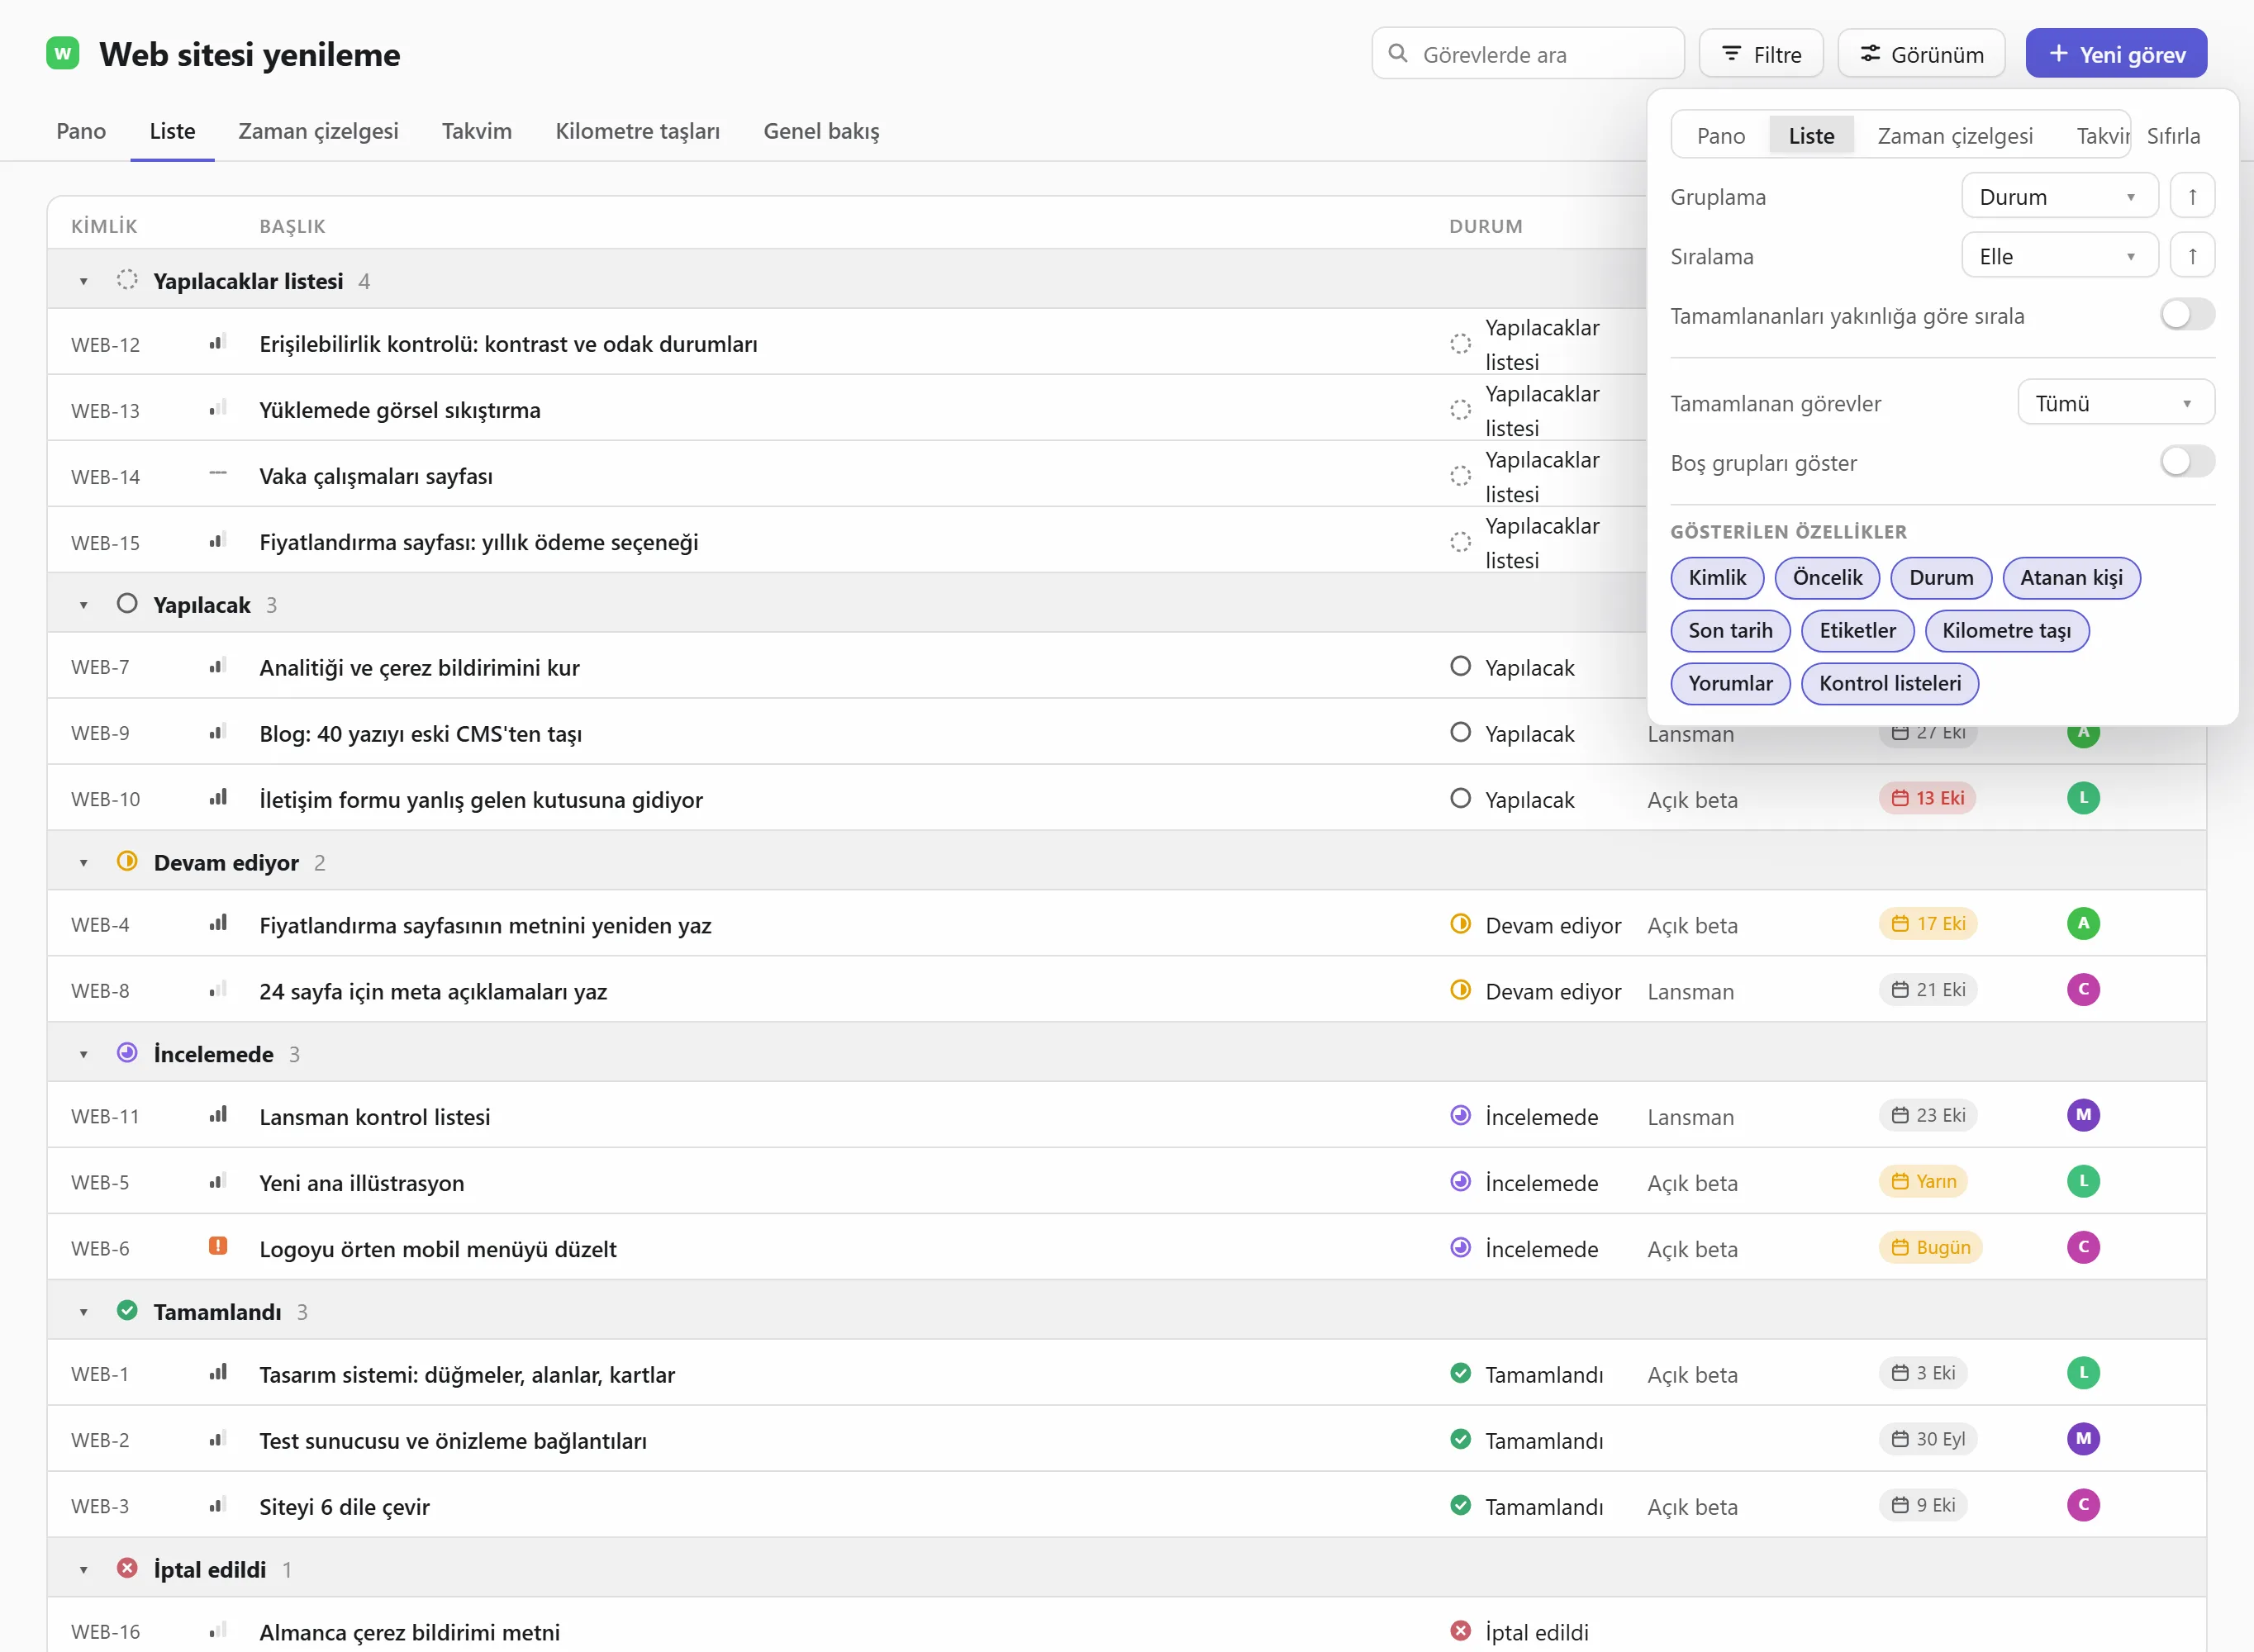The height and width of the screenshot is (1652, 2254).
Task: Click Sıfırla in the view panel
Action: (2173, 136)
